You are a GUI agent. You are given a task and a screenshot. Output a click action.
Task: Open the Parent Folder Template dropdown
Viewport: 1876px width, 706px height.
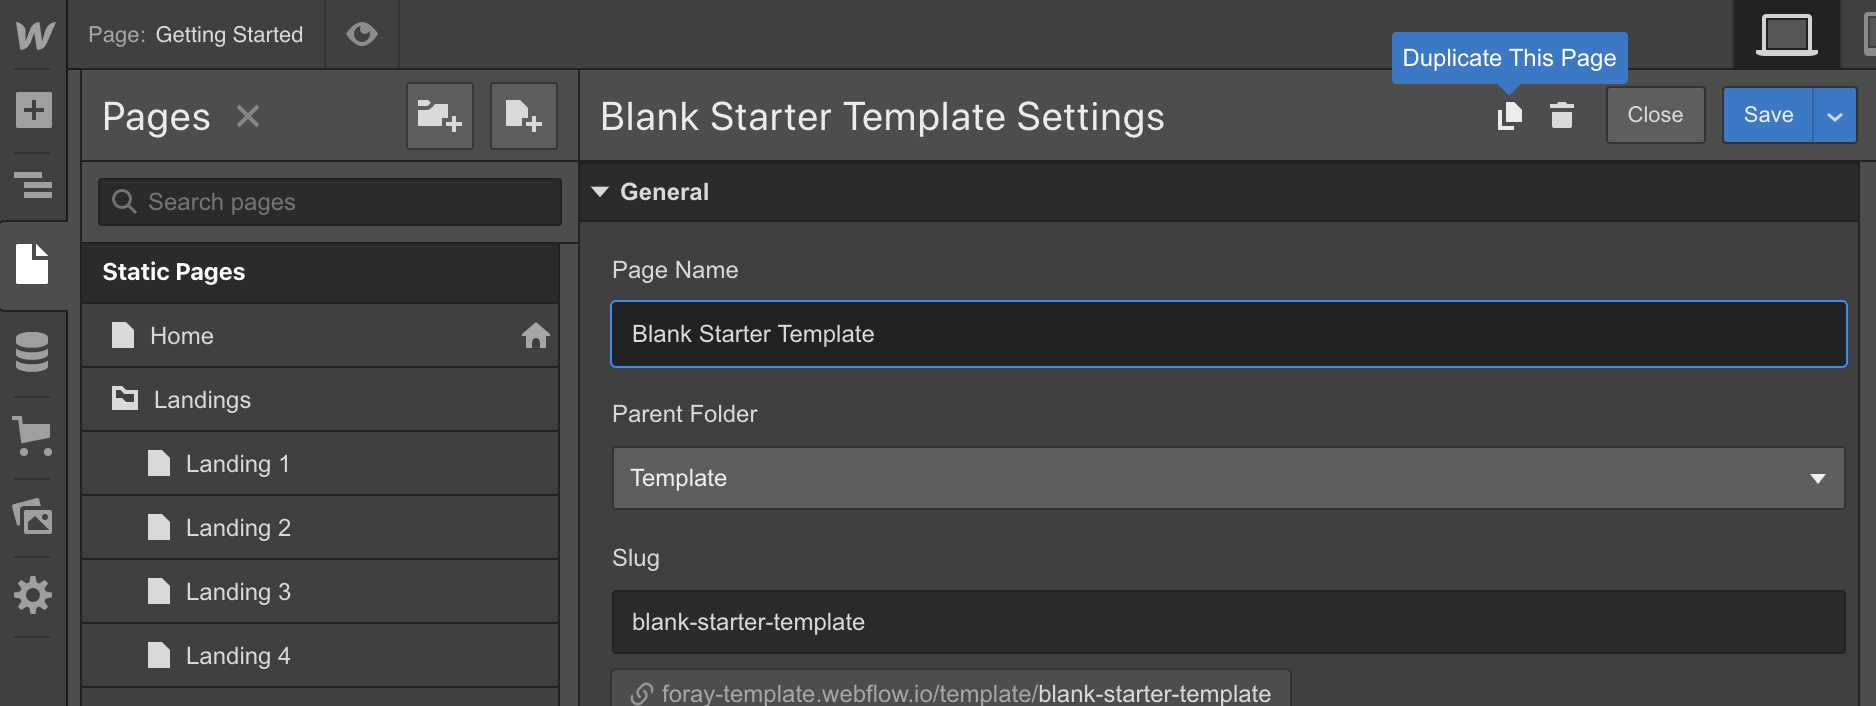[x=1229, y=478]
